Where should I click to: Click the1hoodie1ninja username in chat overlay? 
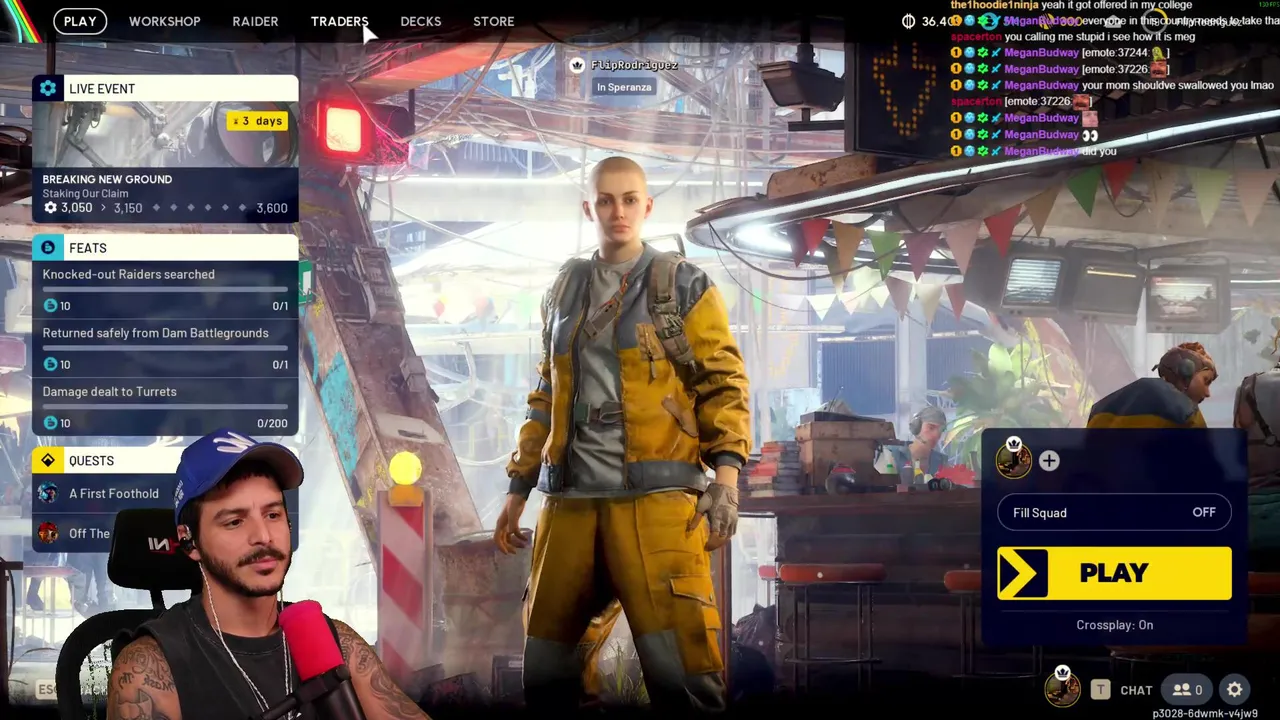coord(994,5)
